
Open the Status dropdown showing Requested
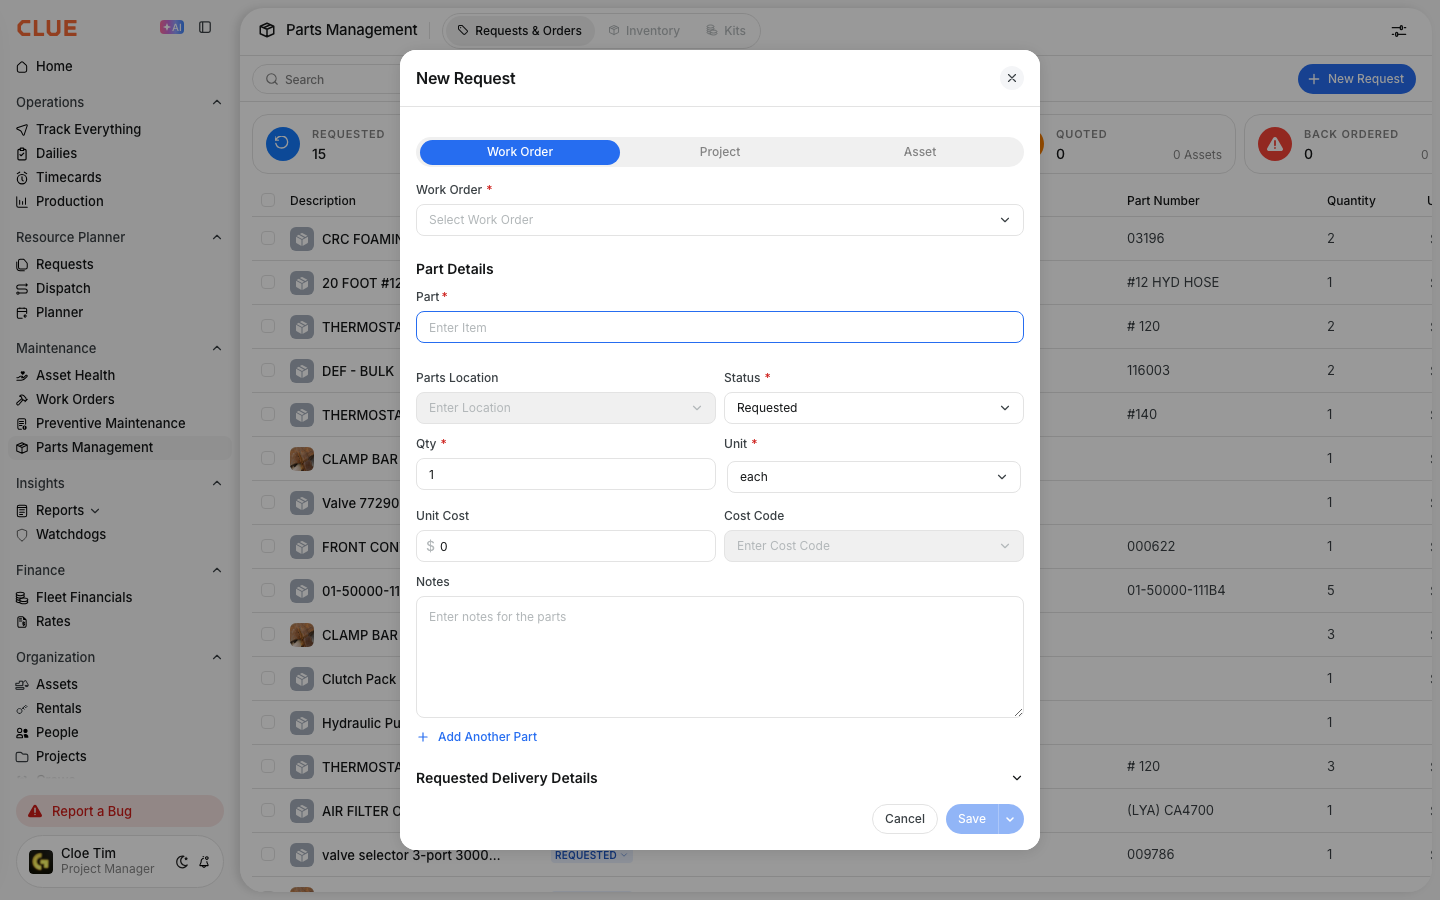coord(874,408)
